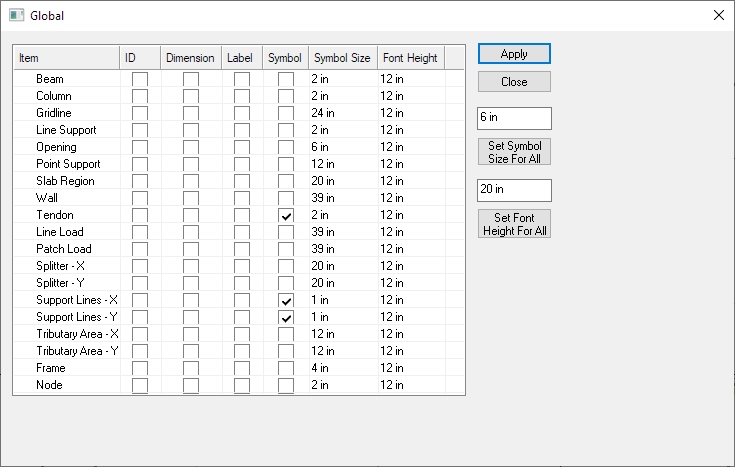Enable Label for the Frame row
The height and width of the screenshot is (467, 735).
[242, 368]
